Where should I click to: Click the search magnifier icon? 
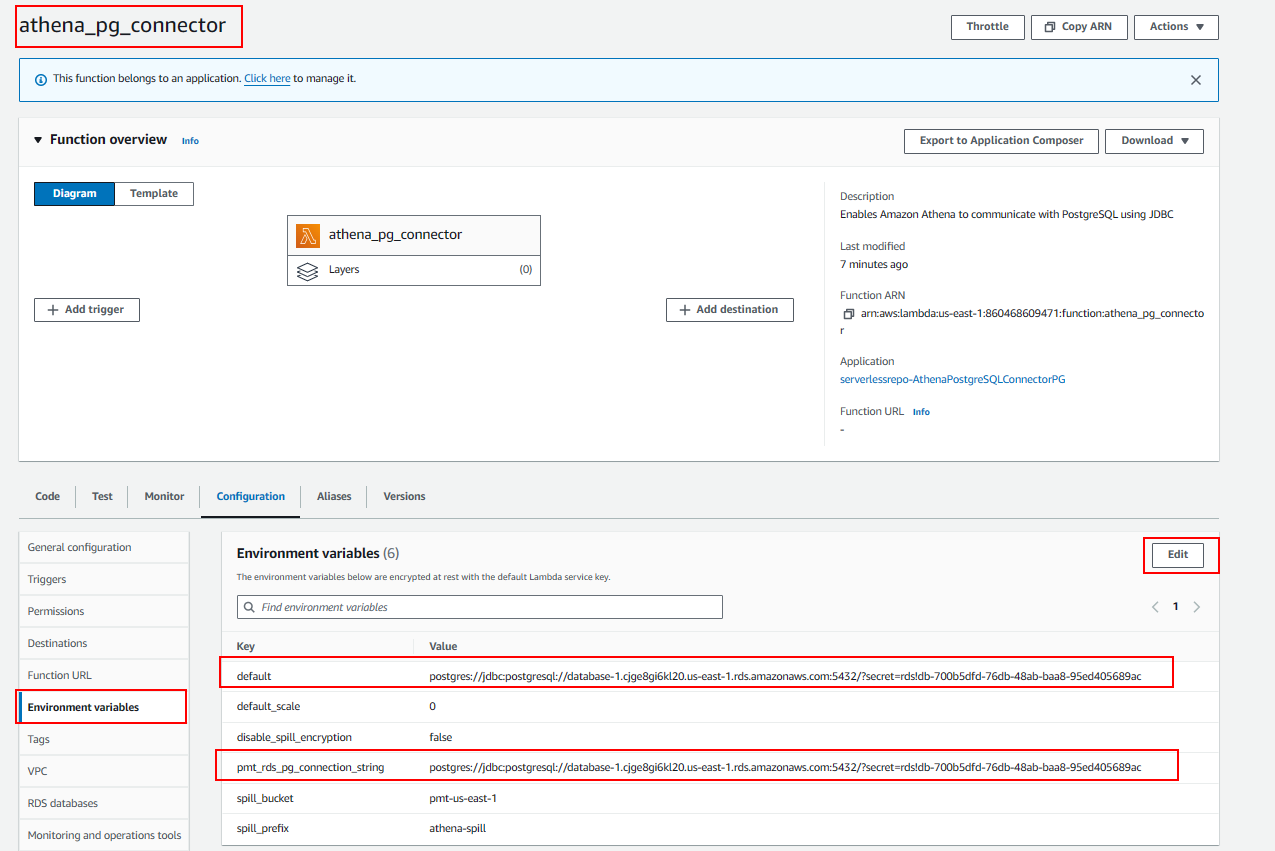[x=249, y=607]
